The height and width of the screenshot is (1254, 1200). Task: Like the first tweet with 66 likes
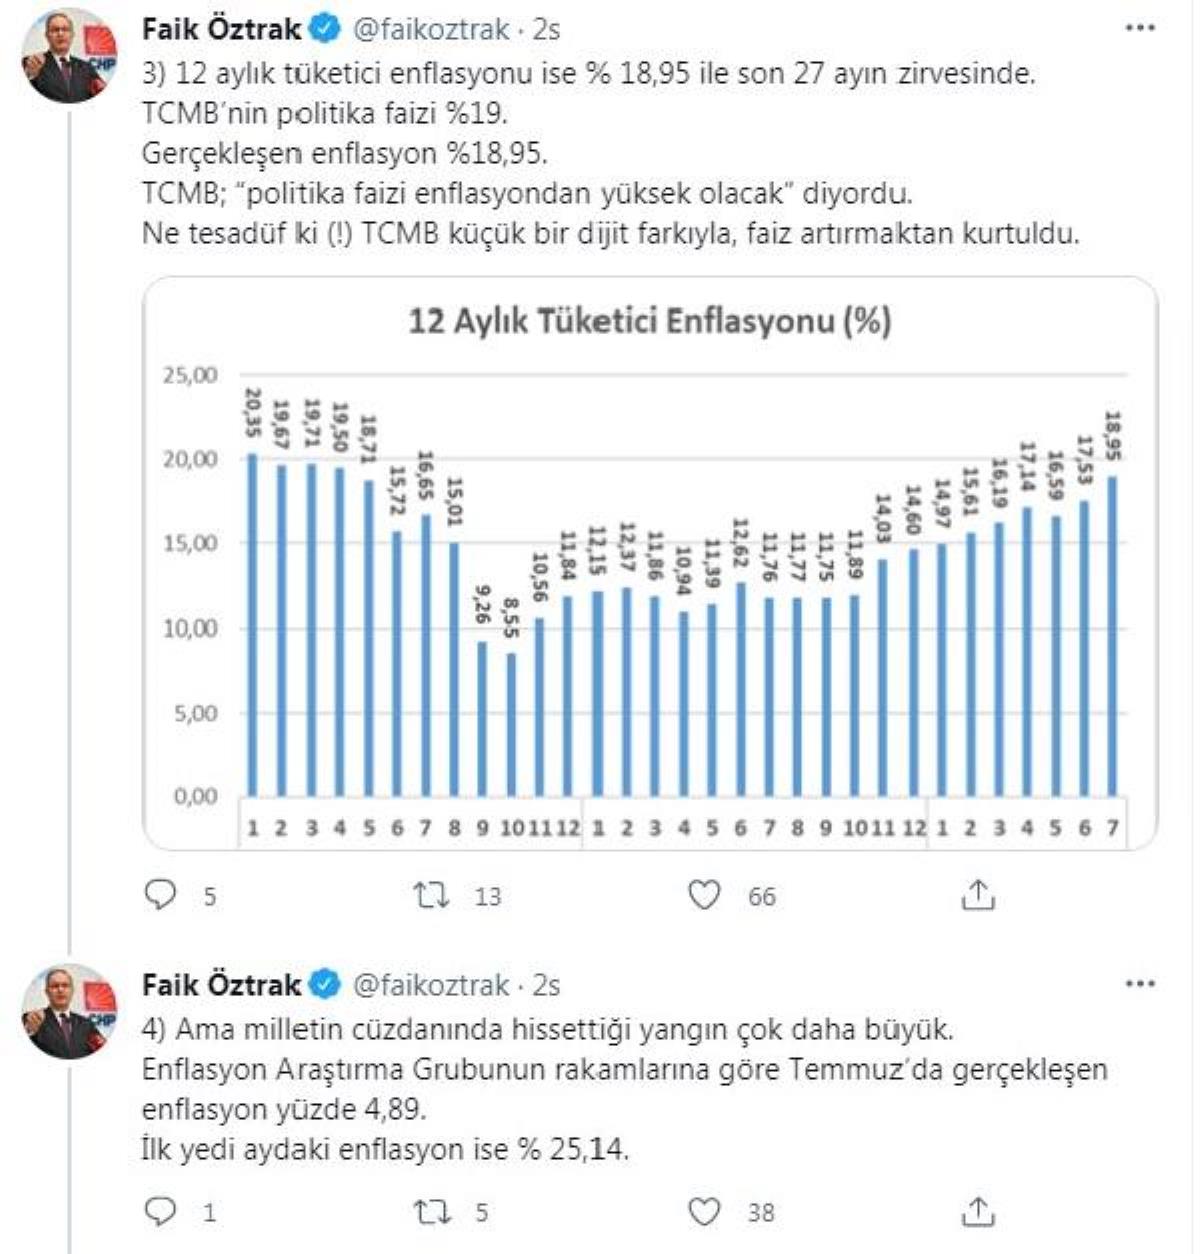(x=704, y=895)
